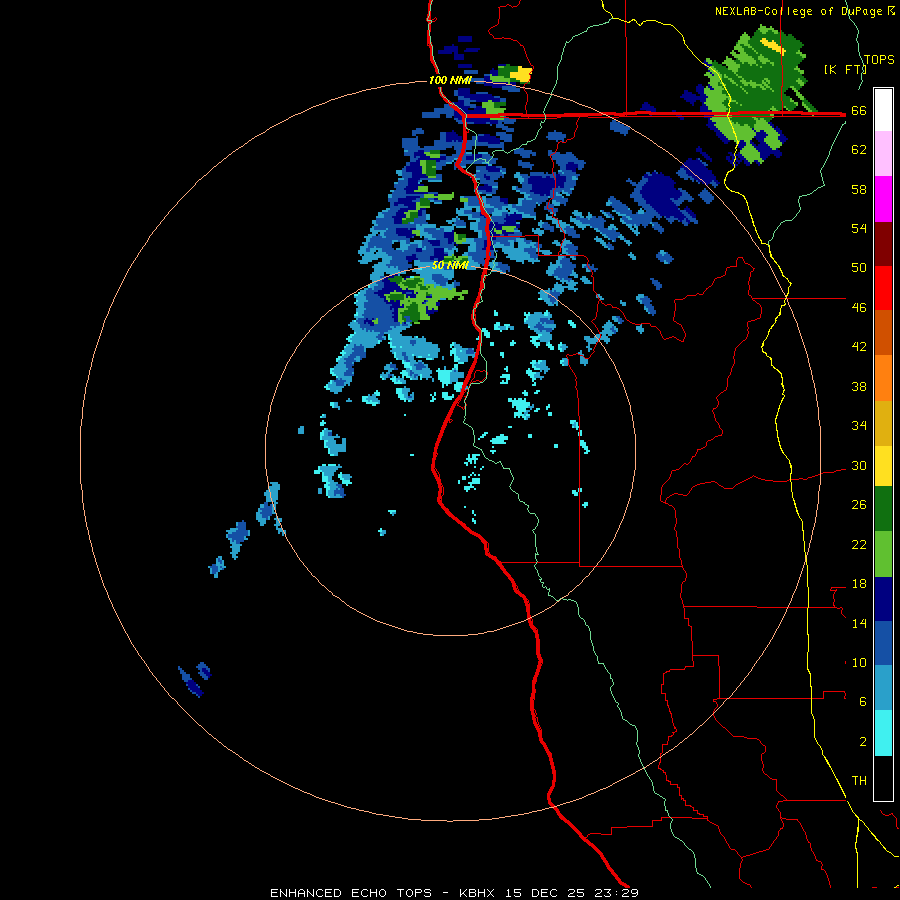The image size is (900, 900).
Task: Click the 18 value on the legend scale
Action: (x=859, y=584)
